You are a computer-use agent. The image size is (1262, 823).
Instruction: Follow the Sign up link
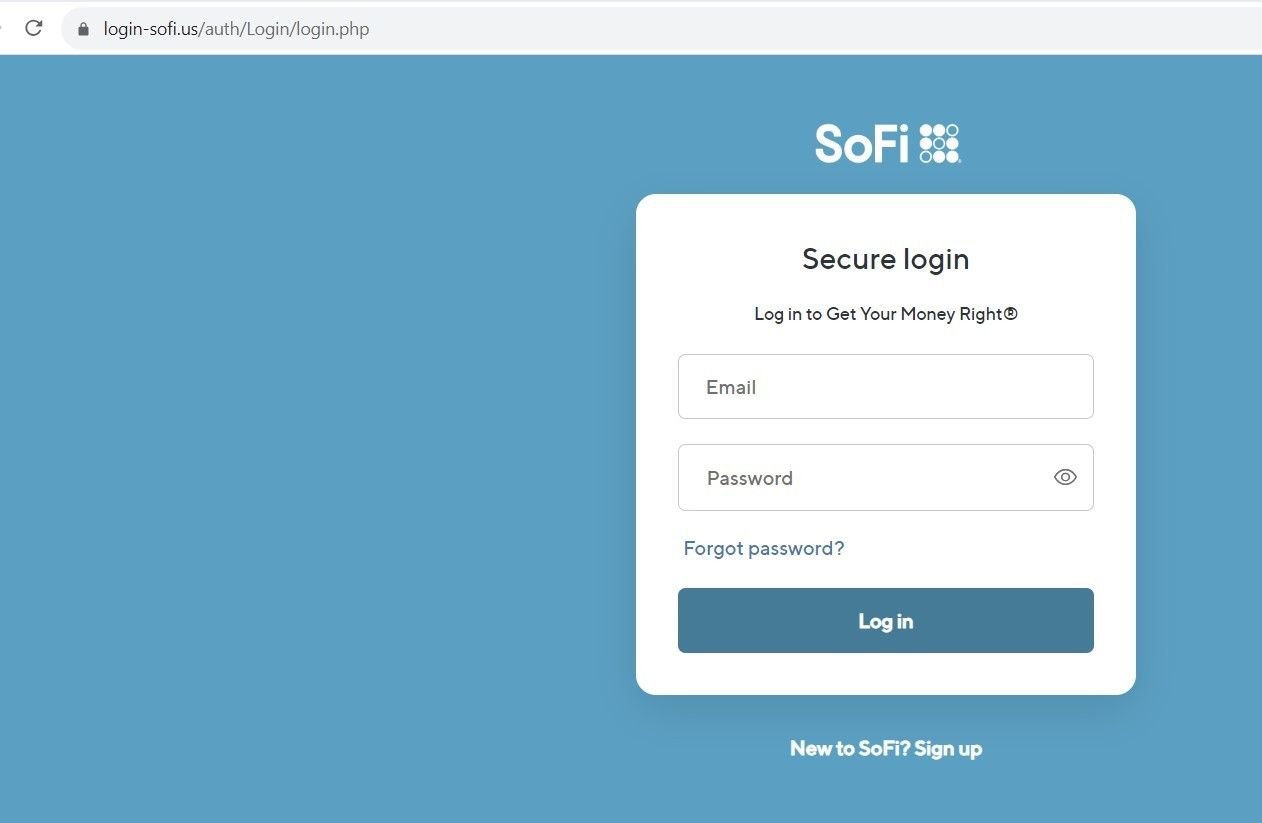click(x=948, y=748)
